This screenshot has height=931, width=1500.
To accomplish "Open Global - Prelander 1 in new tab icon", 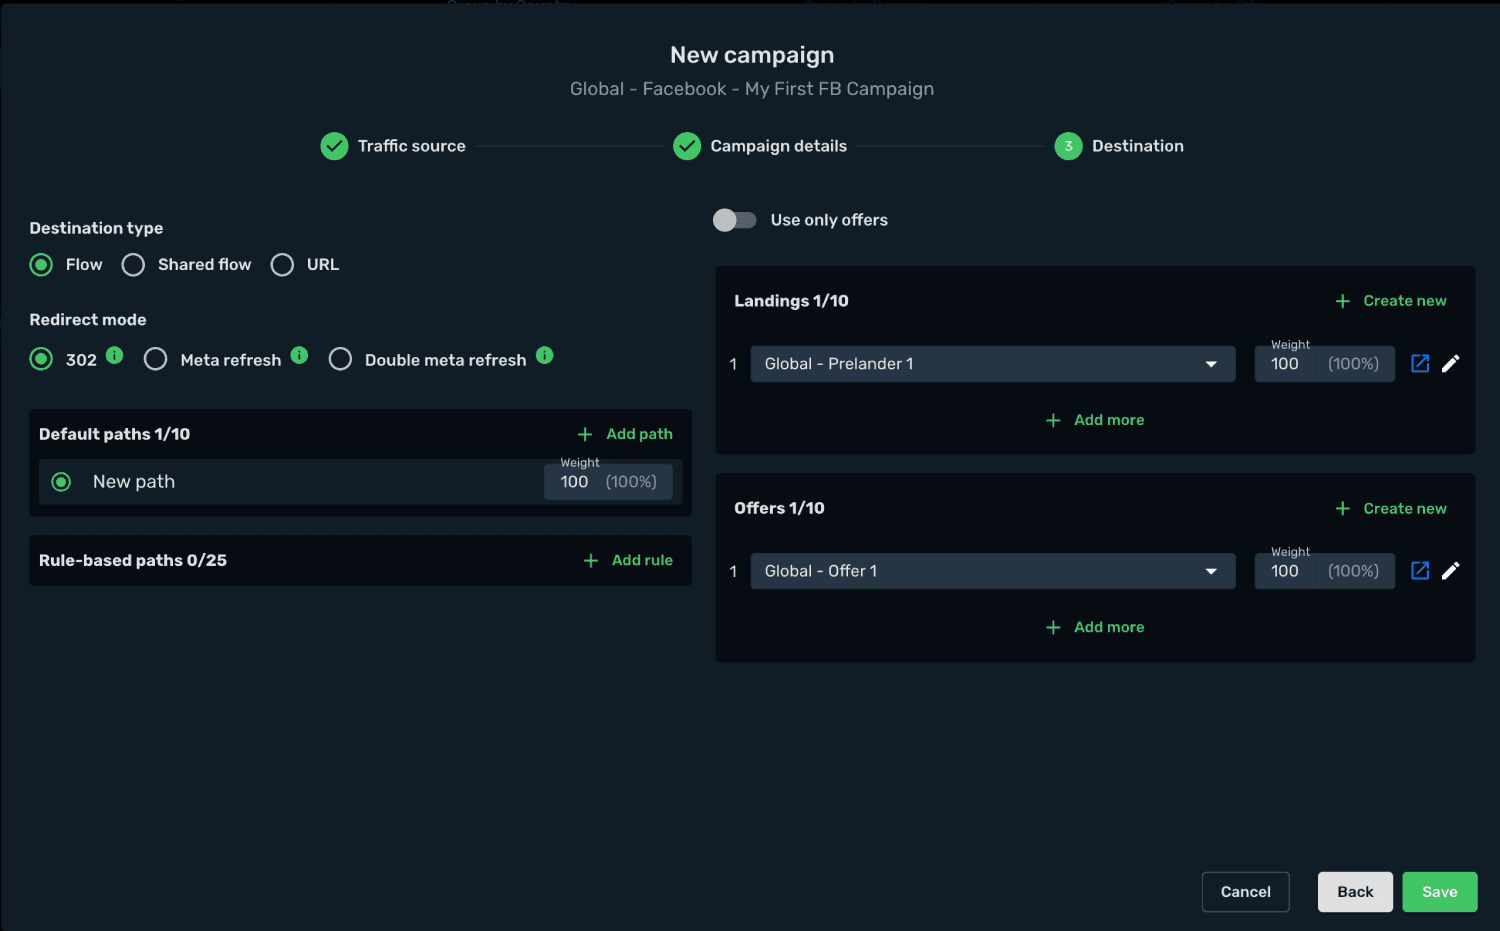I will pos(1420,364).
